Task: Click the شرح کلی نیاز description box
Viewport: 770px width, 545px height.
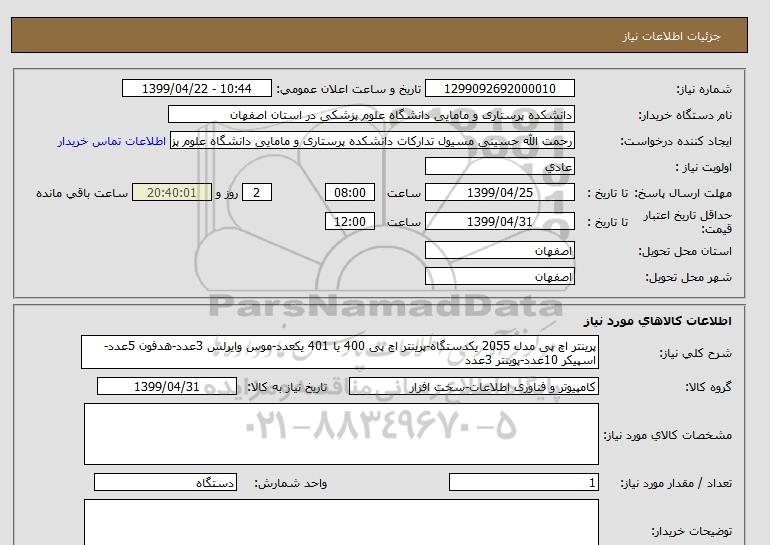Action: pos(340,353)
